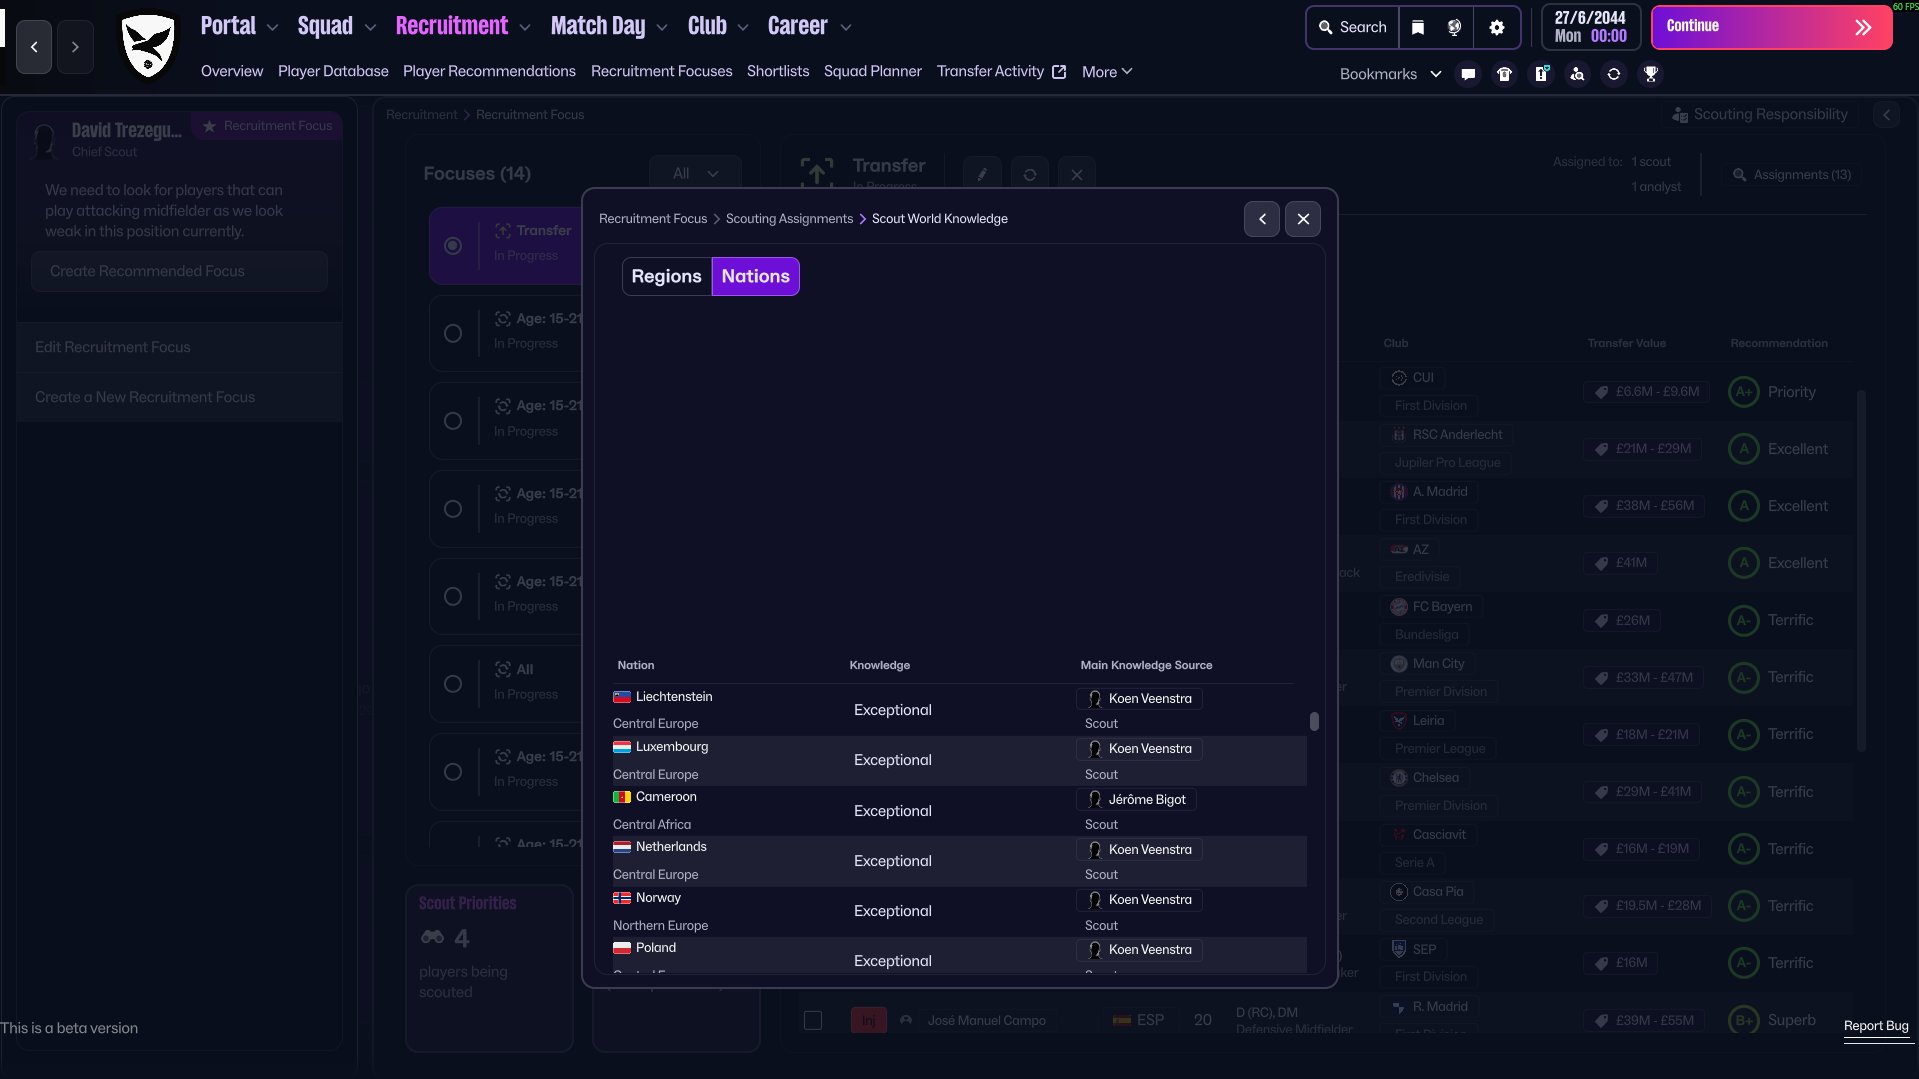
Task: Click the Knowledge column header
Action: coord(880,665)
